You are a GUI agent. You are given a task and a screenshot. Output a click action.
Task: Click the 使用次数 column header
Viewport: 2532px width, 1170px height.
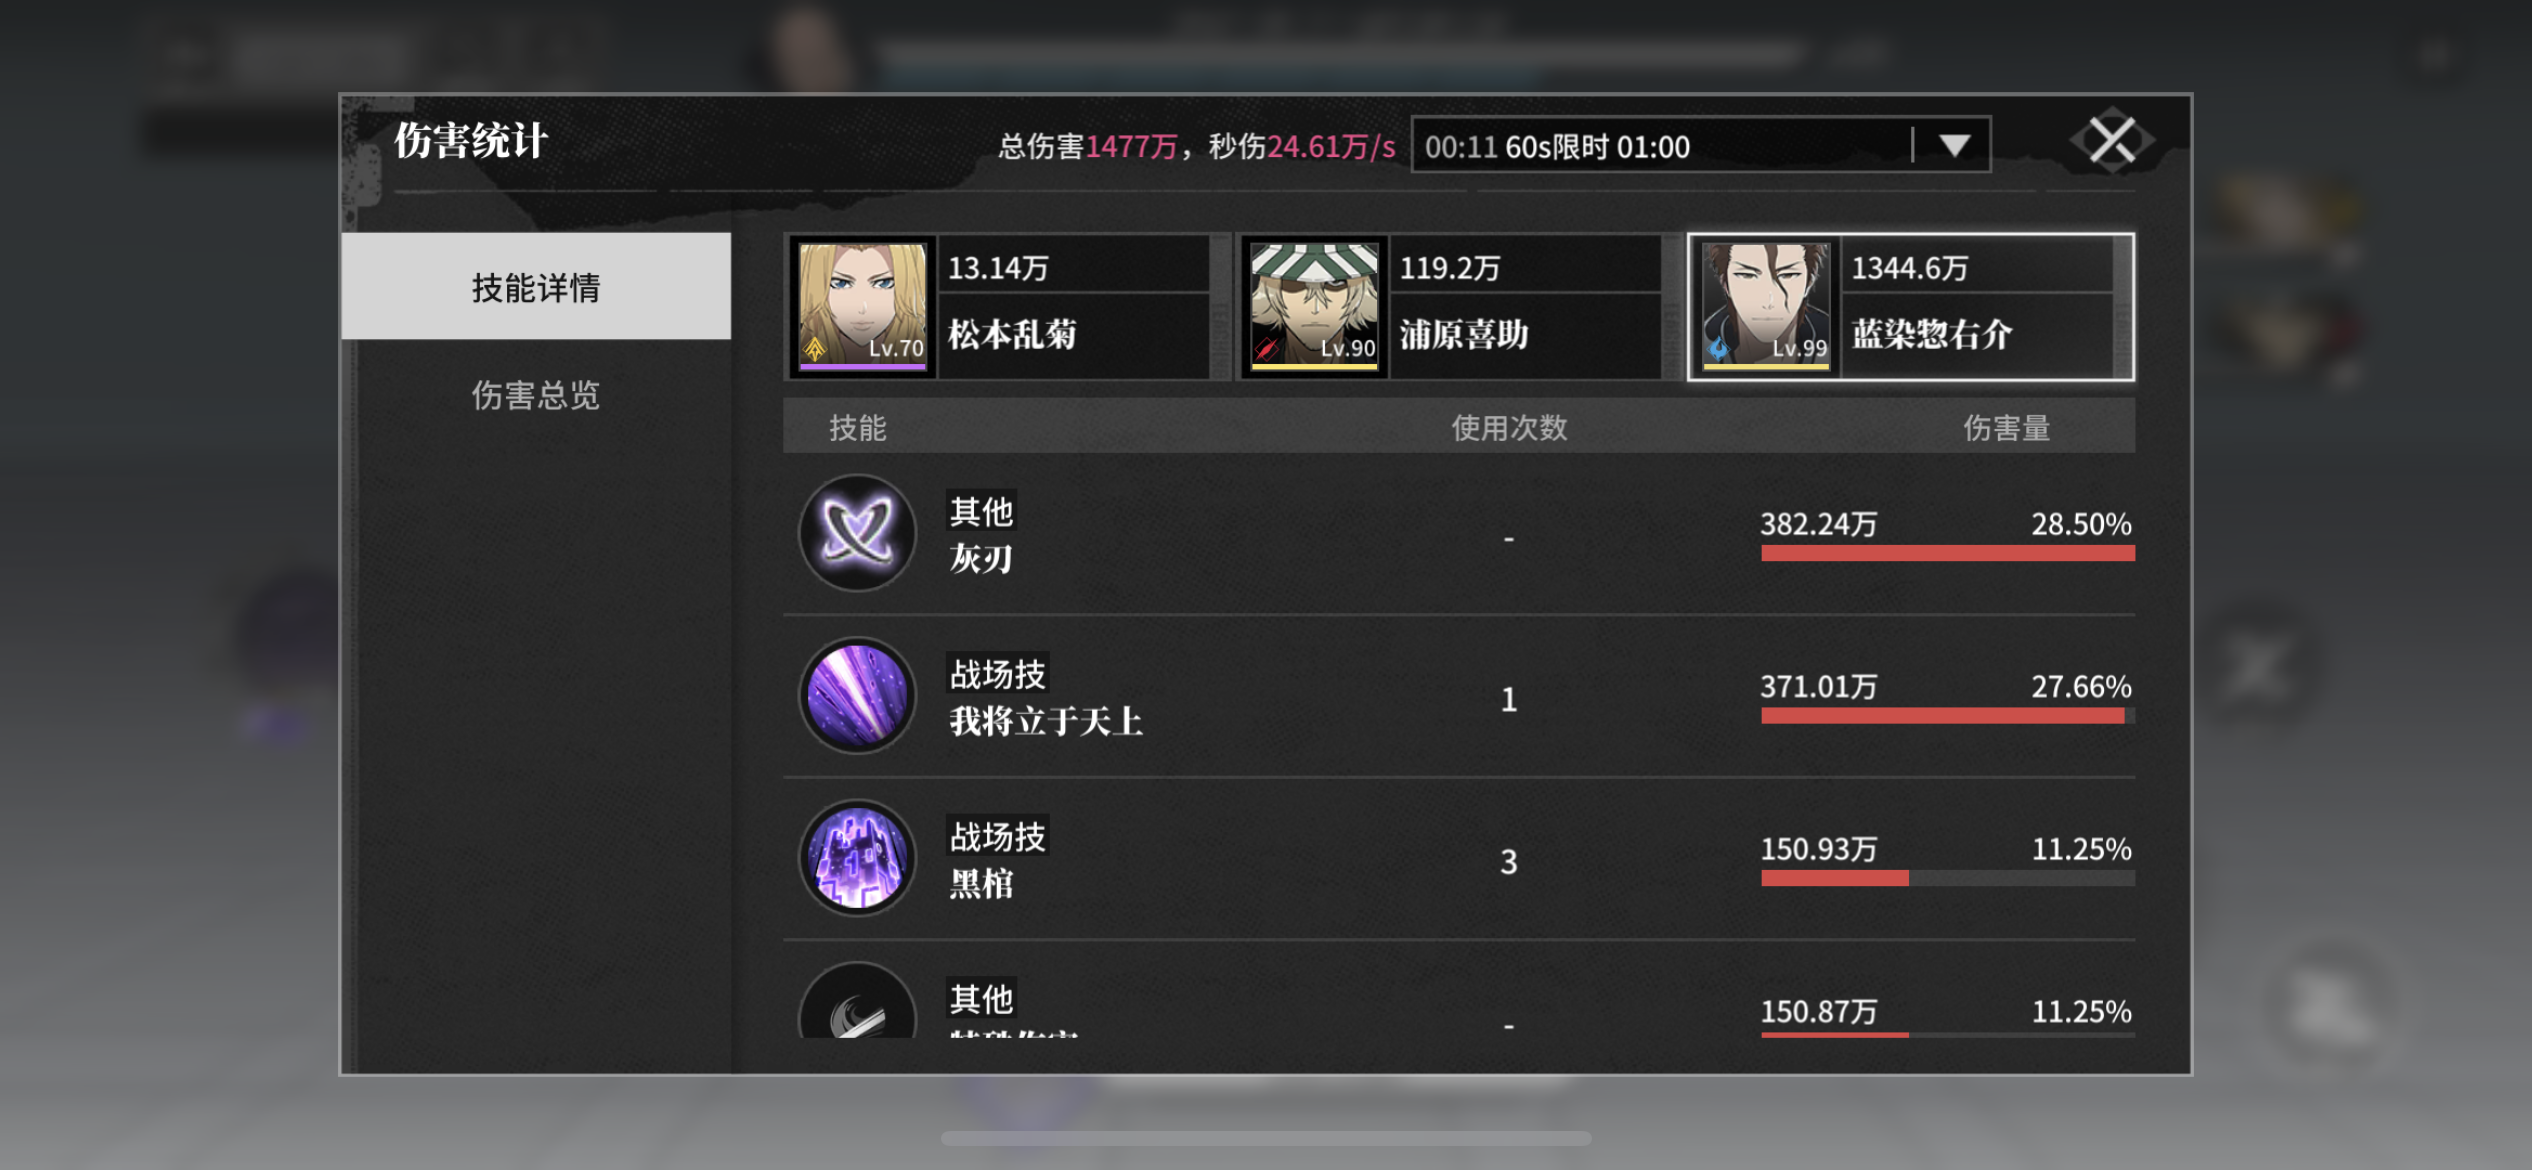coord(1509,428)
